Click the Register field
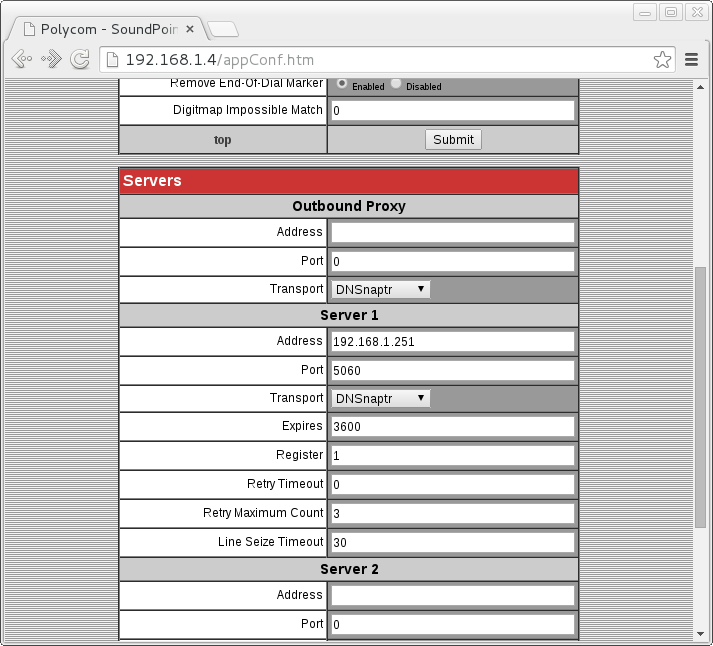713x646 pixels. coord(453,456)
